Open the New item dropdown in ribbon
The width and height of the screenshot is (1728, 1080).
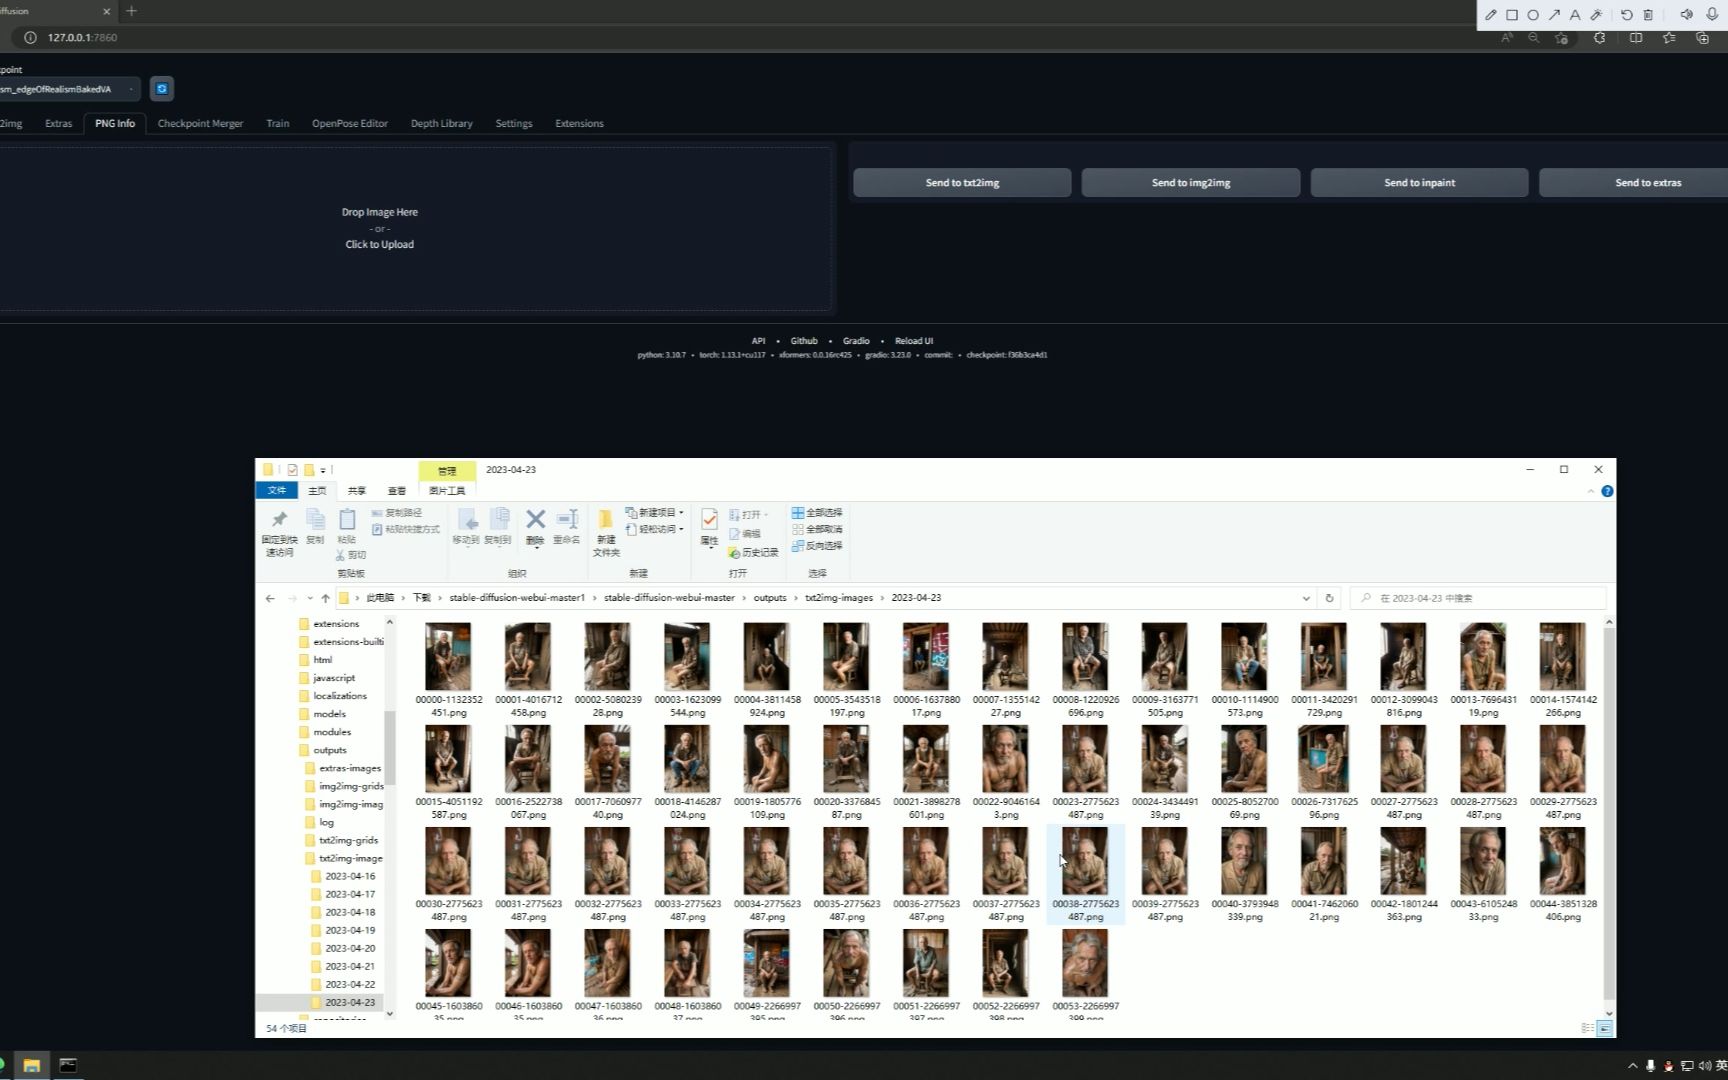[x=656, y=512]
